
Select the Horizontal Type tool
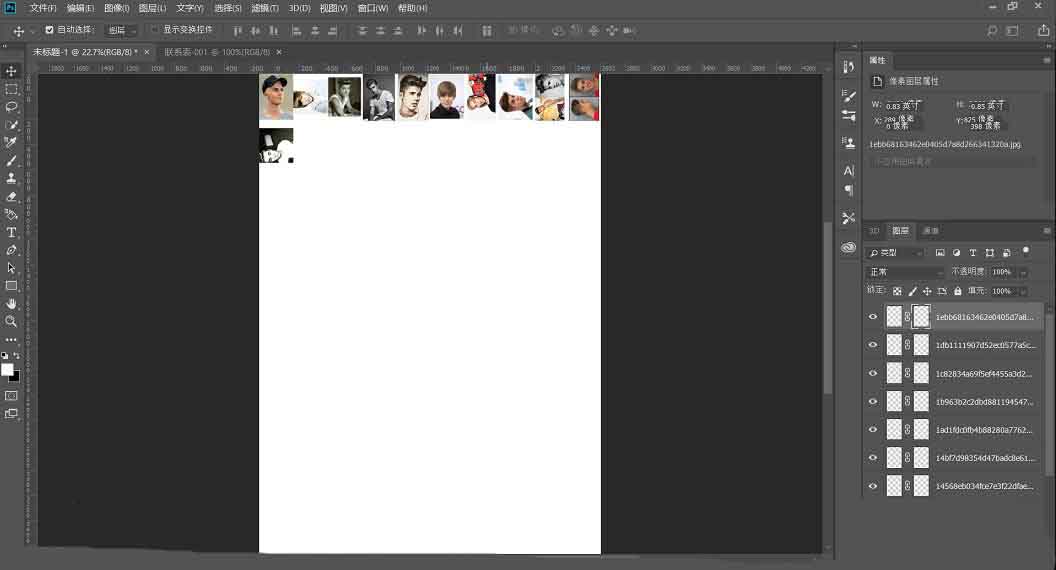[11, 232]
